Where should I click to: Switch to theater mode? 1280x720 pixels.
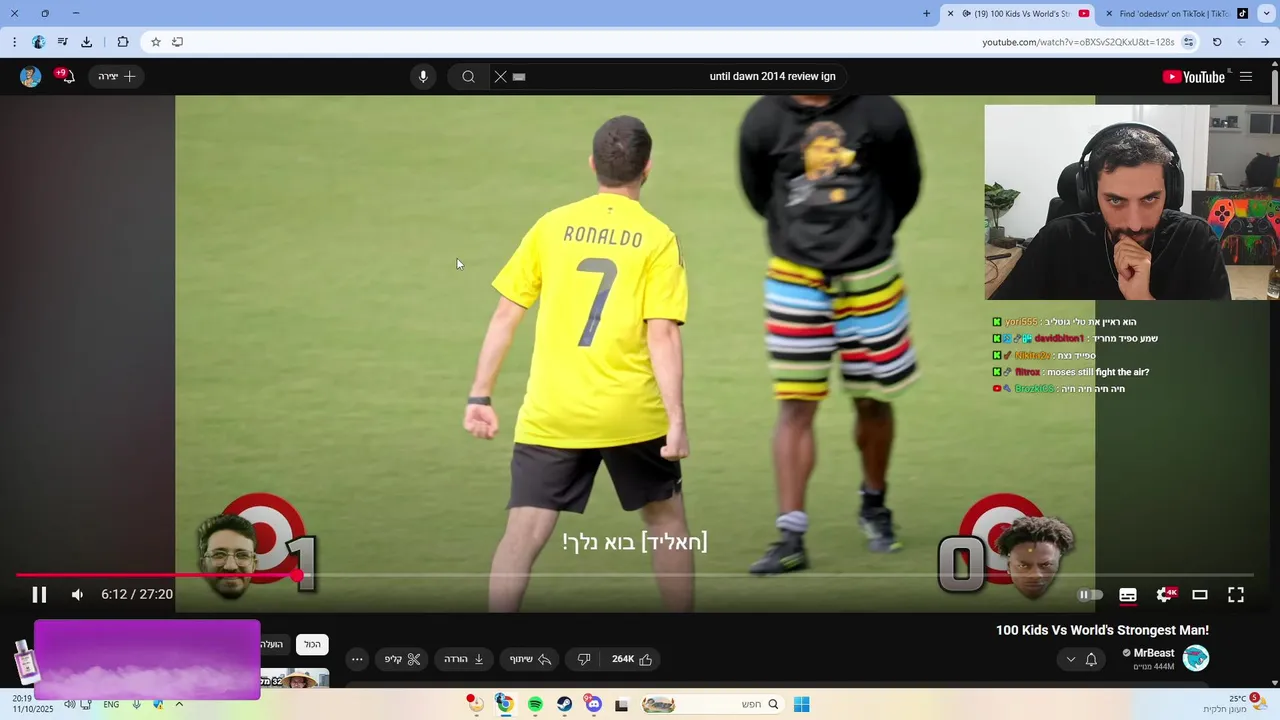pyautogui.click(x=1200, y=595)
